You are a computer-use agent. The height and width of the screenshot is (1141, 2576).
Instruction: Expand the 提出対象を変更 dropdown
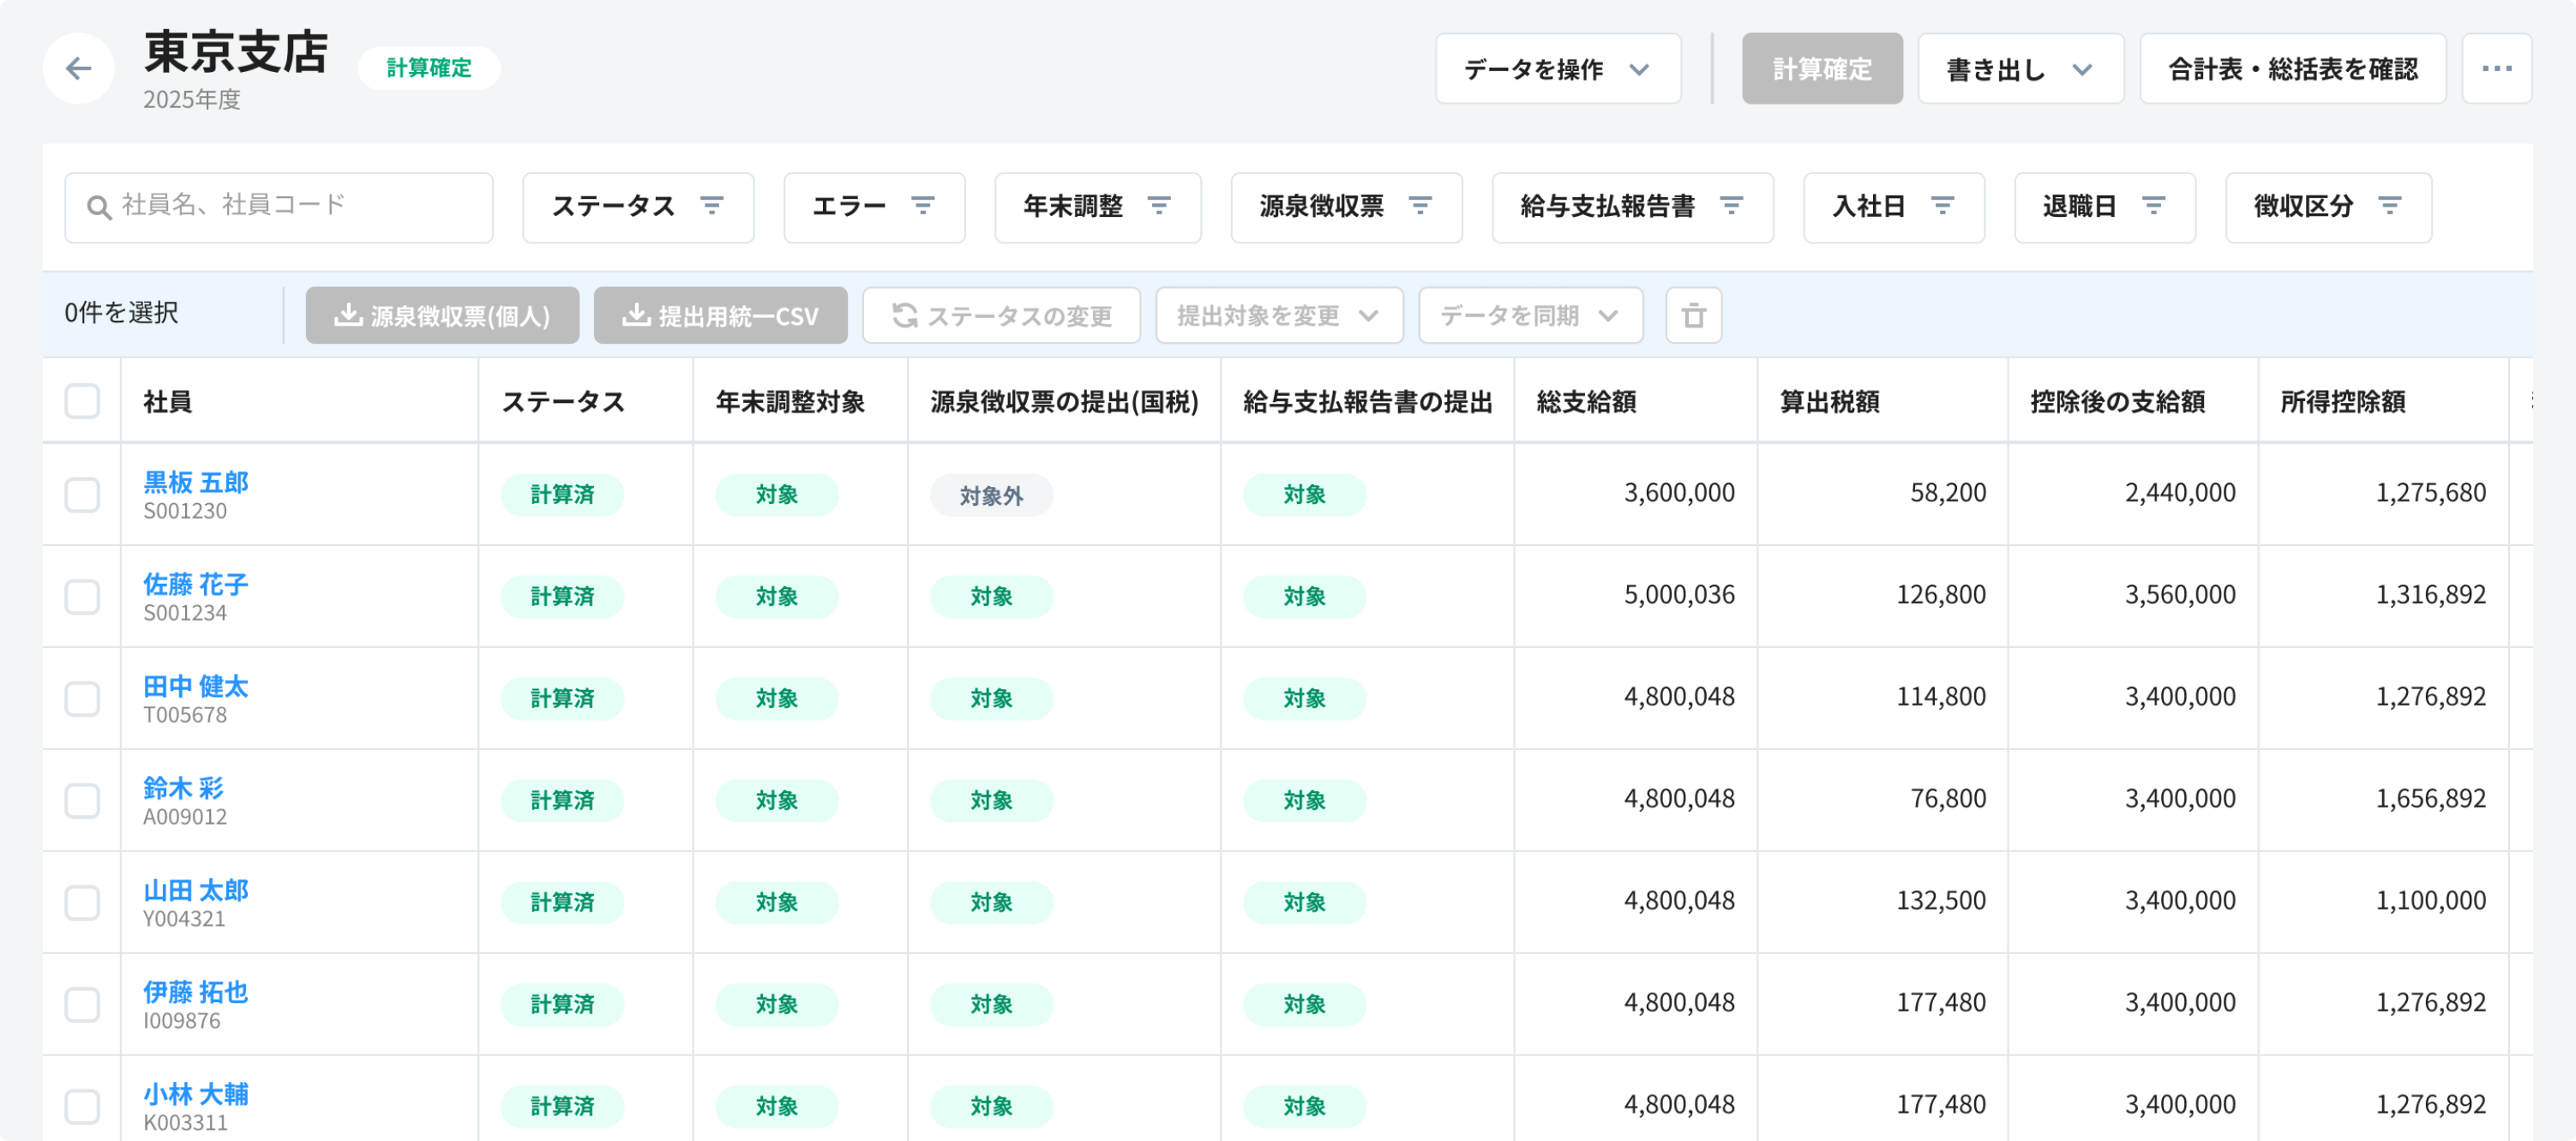point(1278,315)
